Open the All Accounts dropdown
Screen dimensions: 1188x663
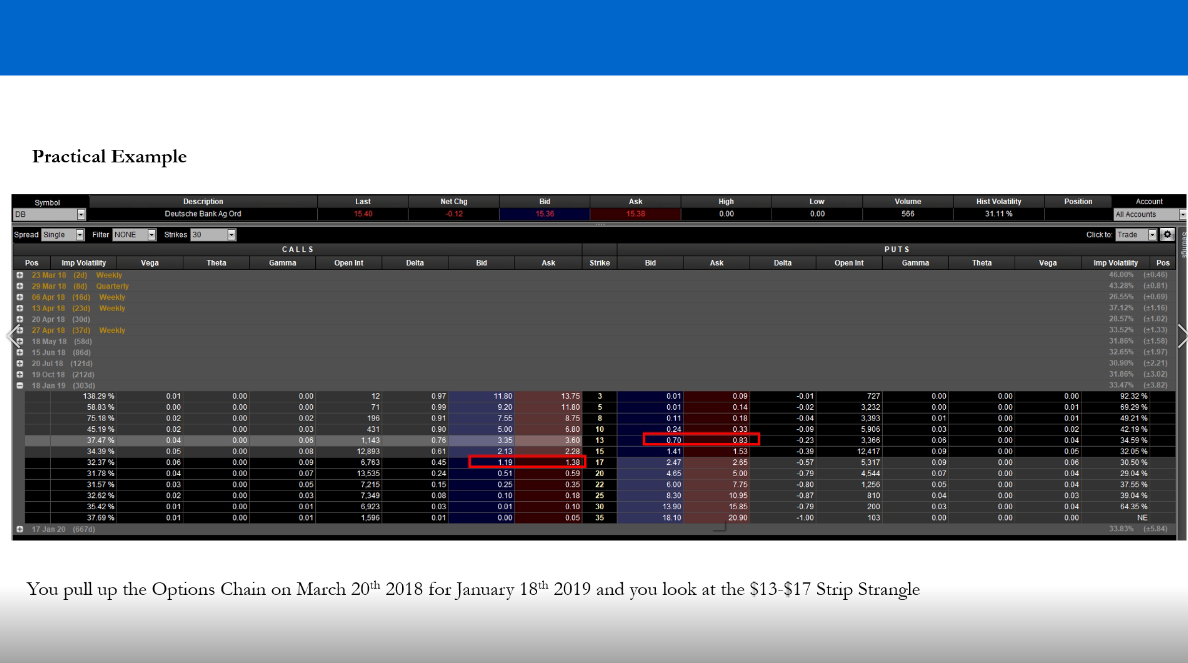point(1182,214)
